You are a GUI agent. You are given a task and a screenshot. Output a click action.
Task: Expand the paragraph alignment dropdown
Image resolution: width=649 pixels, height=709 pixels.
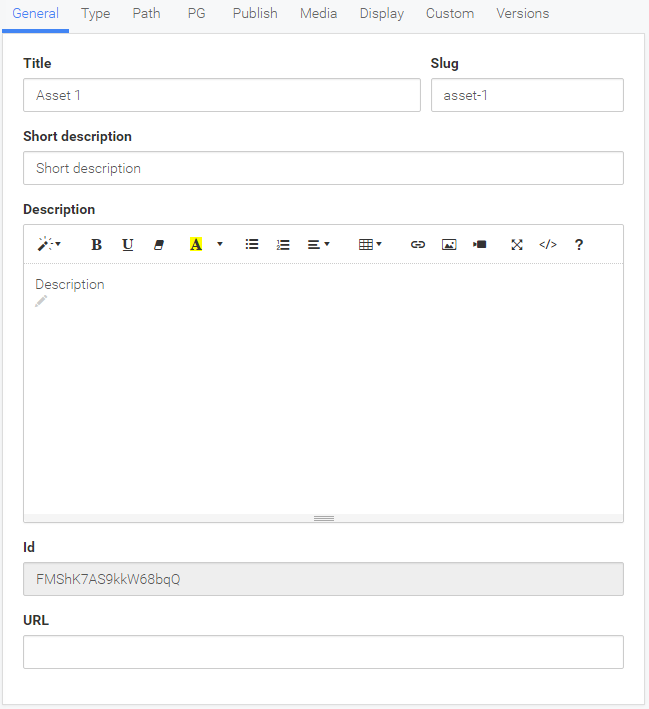pyautogui.click(x=318, y=245)
